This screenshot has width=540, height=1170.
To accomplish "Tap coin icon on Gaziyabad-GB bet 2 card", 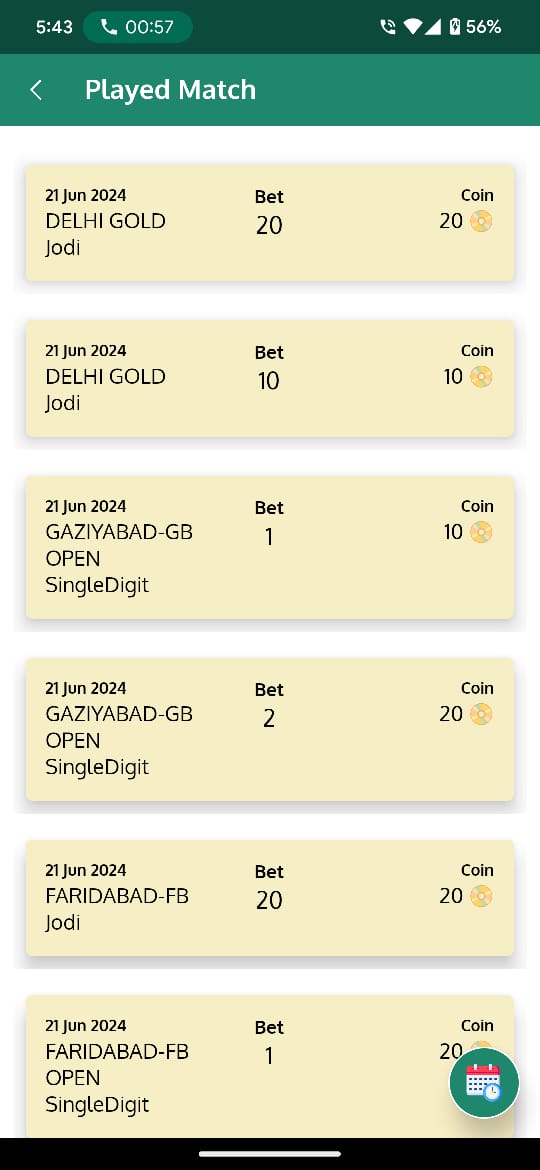I will pyautogui.click(x=481, y=713).
